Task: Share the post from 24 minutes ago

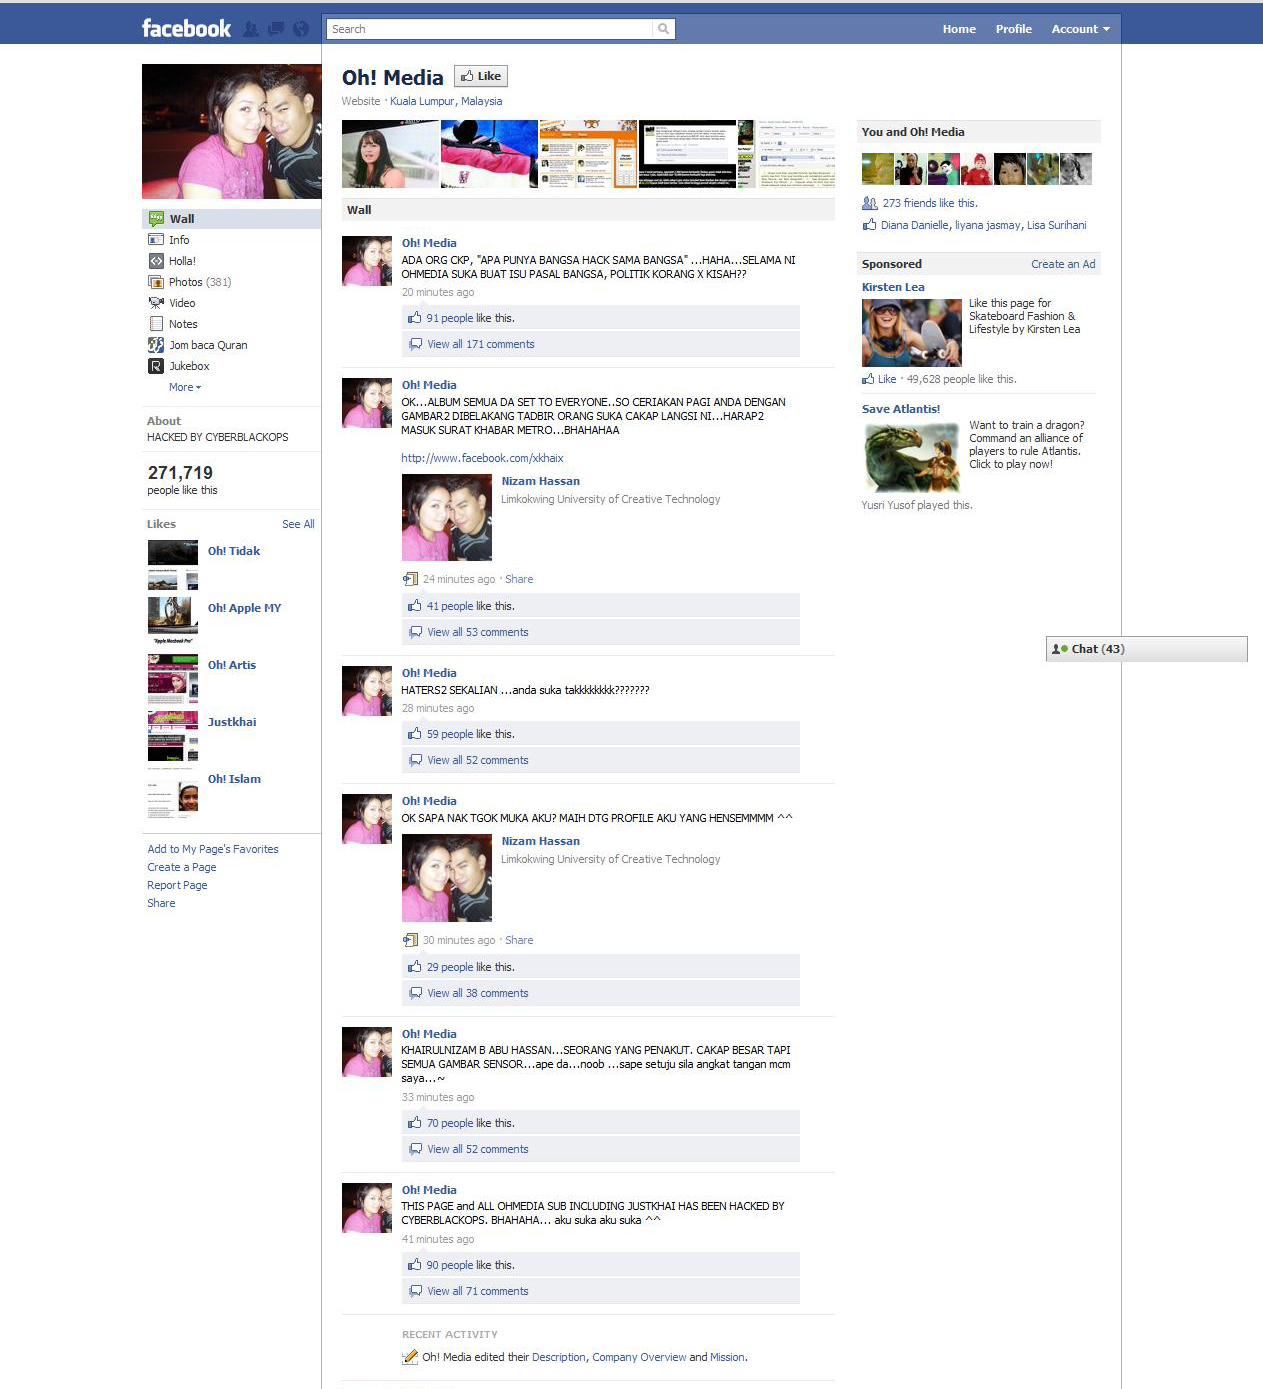Action: [x=519, y=579]
